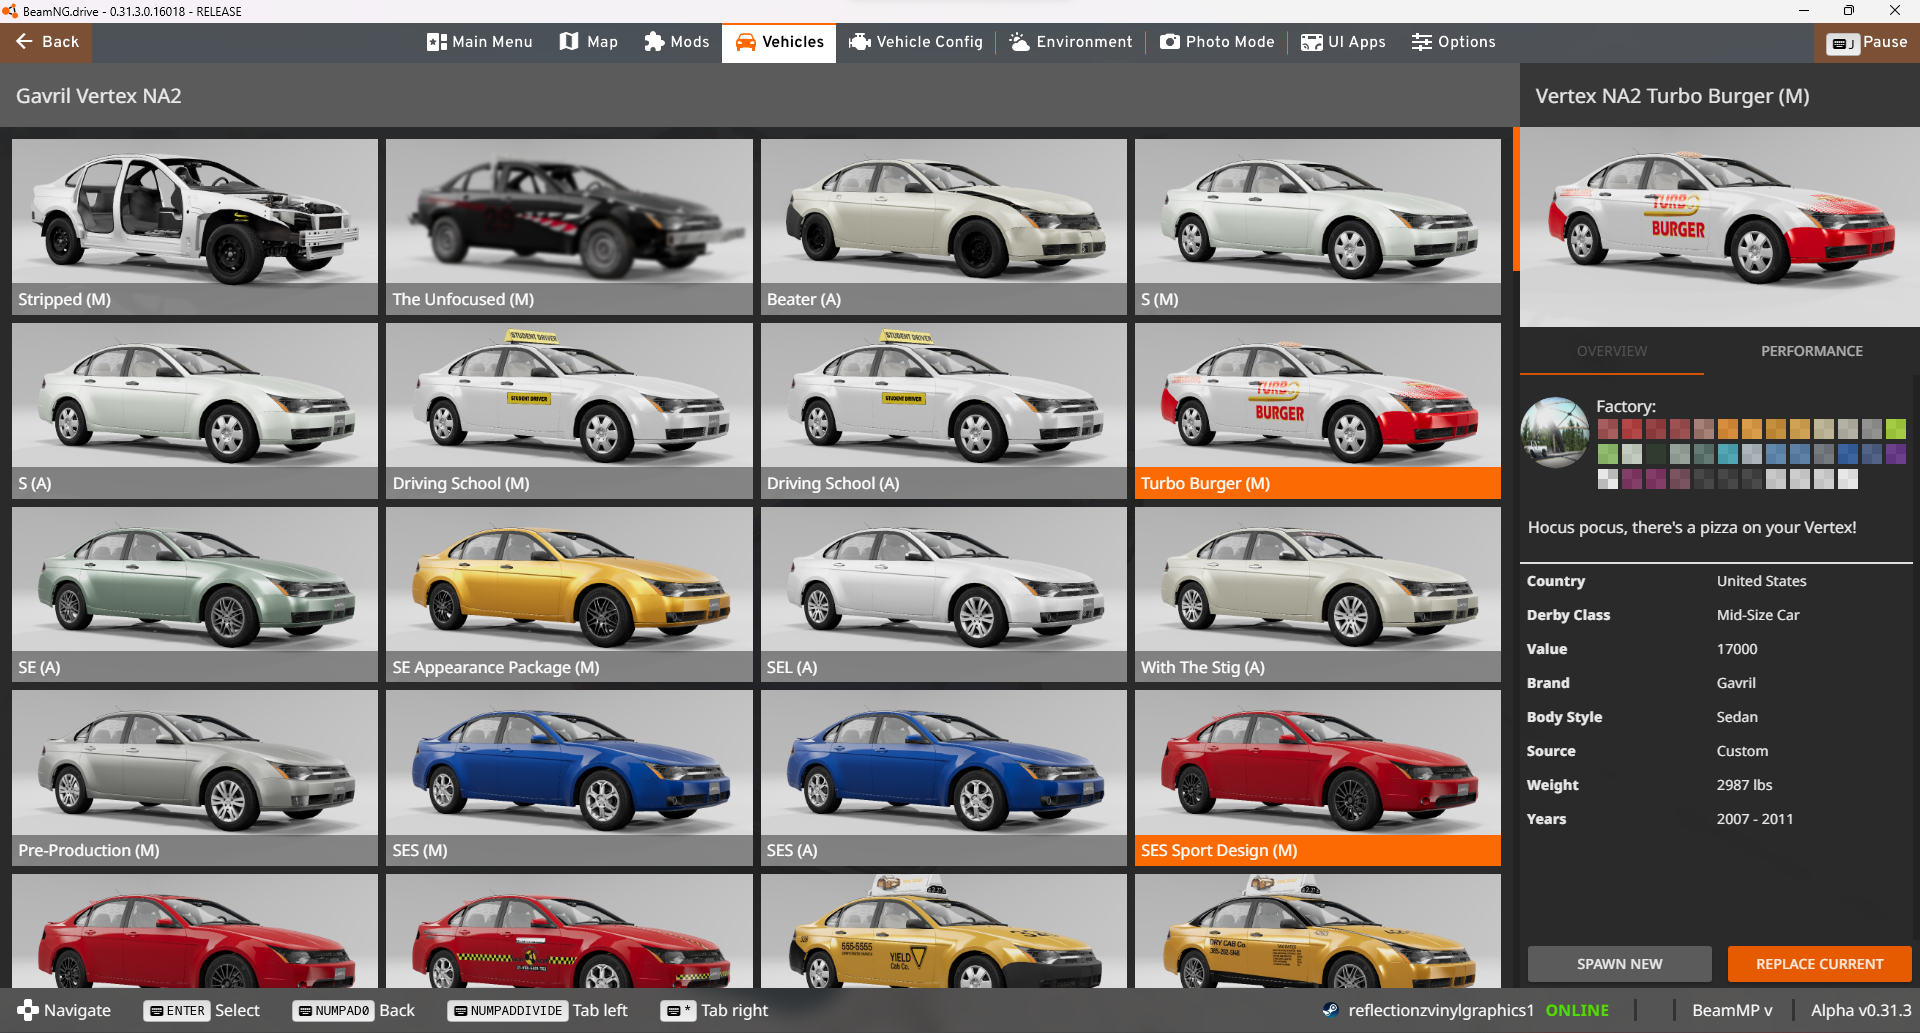Select the Stripped (M) configuration

pyautogui.click(x=195, y=227)
